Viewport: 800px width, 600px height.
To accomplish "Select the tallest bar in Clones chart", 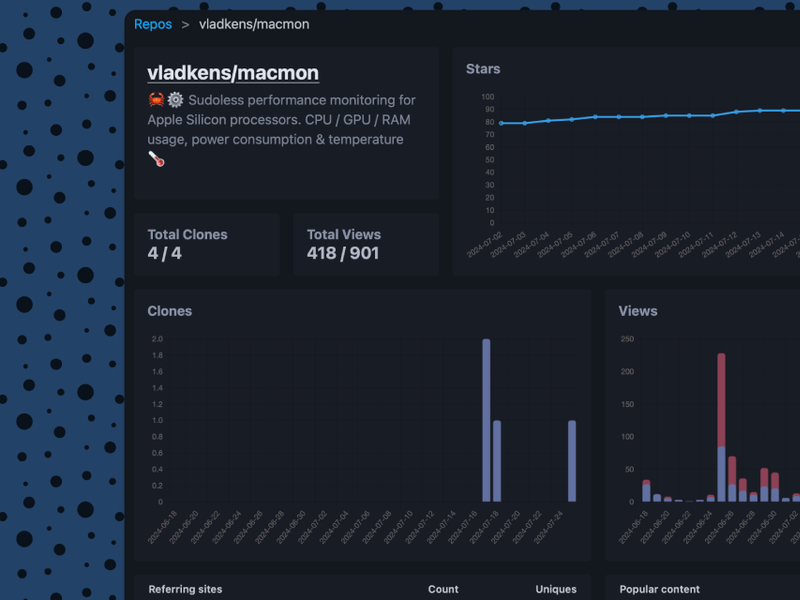I will pos(486,420).
